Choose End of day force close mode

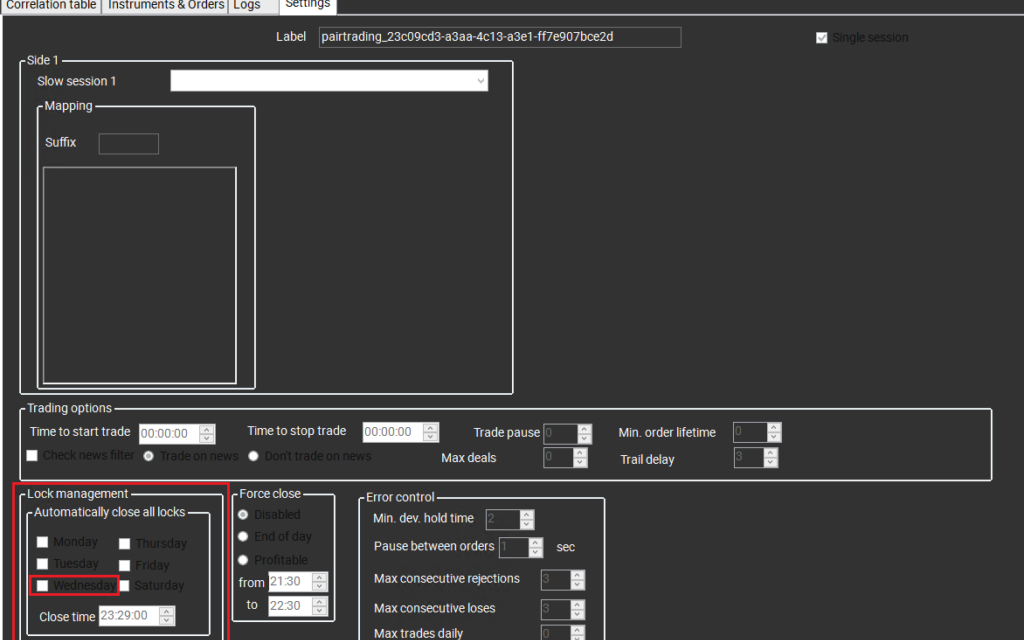(242, 536)
